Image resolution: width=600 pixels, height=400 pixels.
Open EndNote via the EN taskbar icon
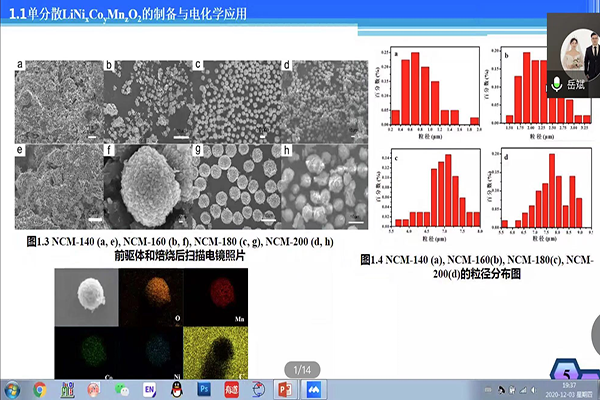(x=149, y=389)
